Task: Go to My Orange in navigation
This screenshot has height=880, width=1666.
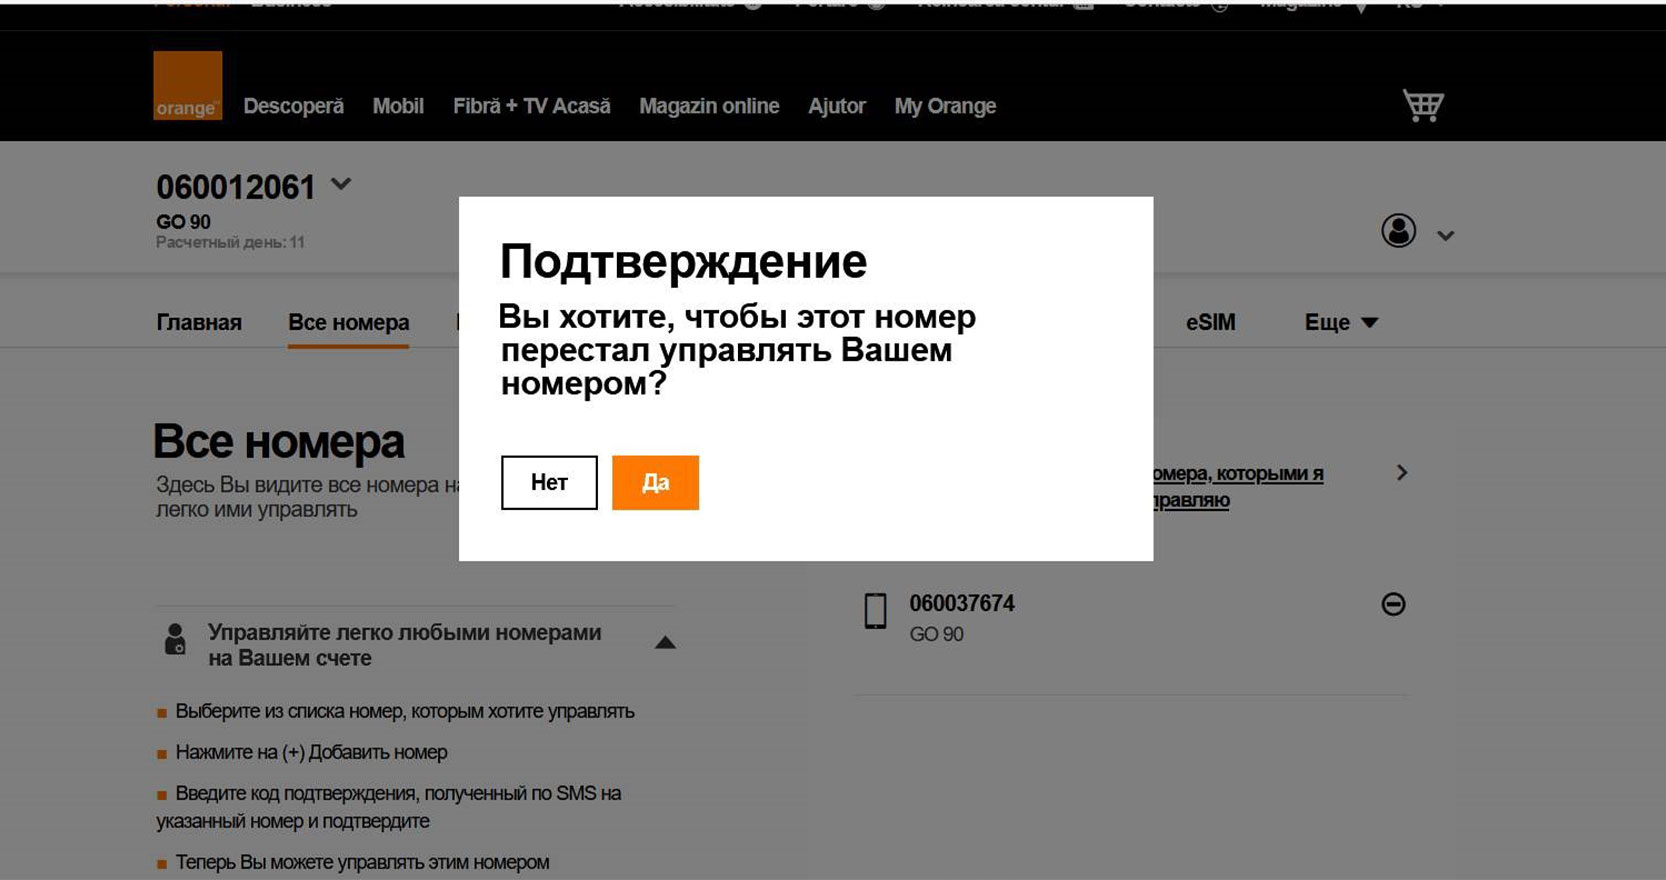Action: point(945,106)
